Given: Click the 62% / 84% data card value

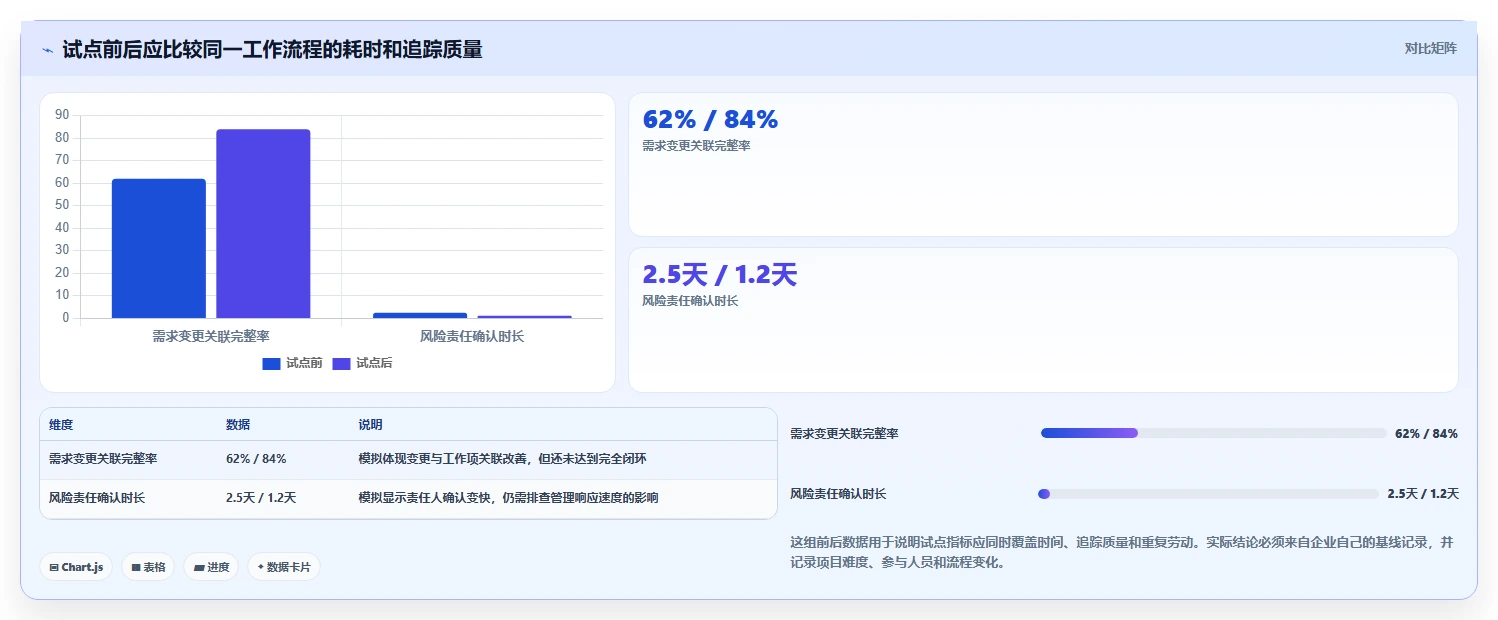Looking at the screenshot, I should pyautogui.click(x=710, y=120).
